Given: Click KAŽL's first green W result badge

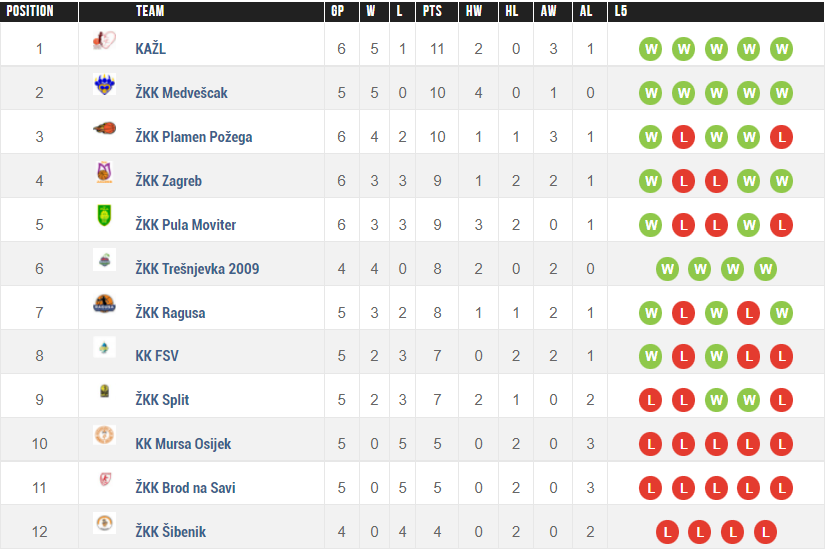Looking at the screenshot, I should [x=651, y=49].
